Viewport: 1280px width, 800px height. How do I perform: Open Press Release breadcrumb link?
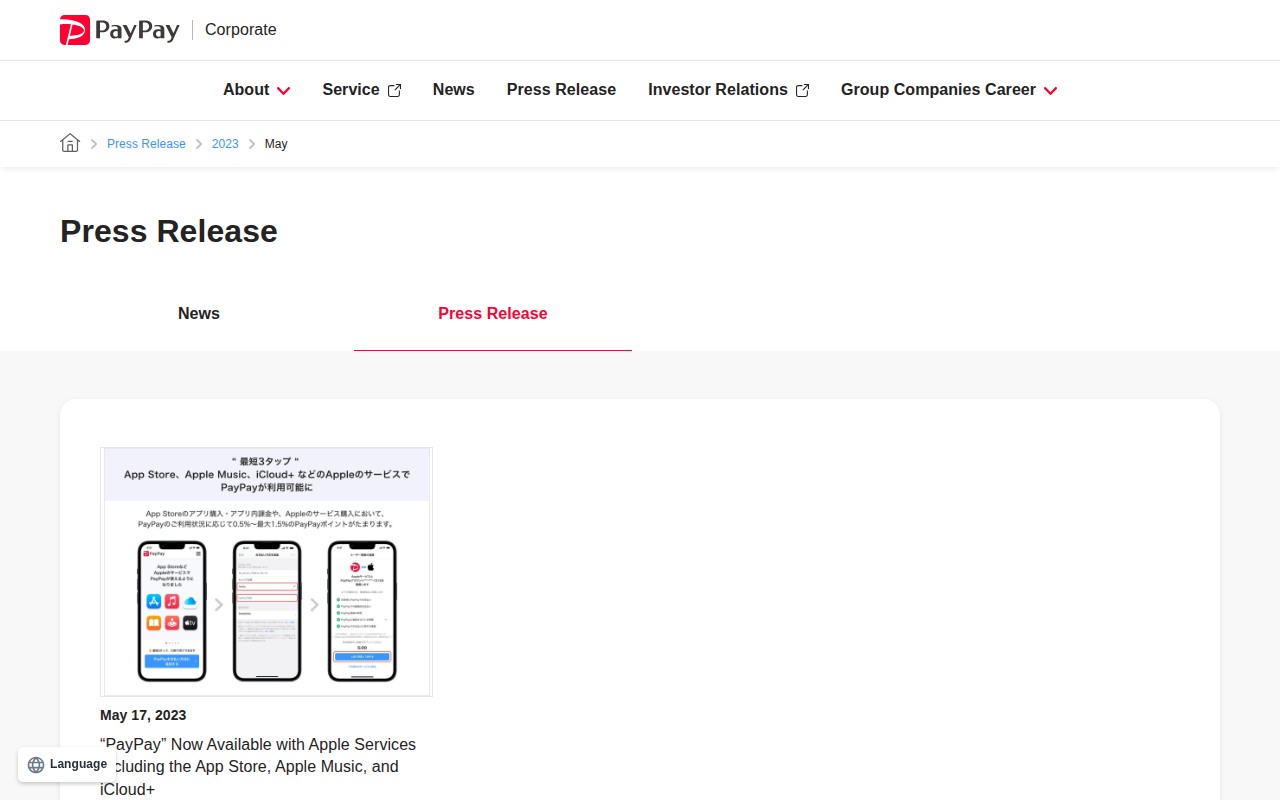pos(146,144)
